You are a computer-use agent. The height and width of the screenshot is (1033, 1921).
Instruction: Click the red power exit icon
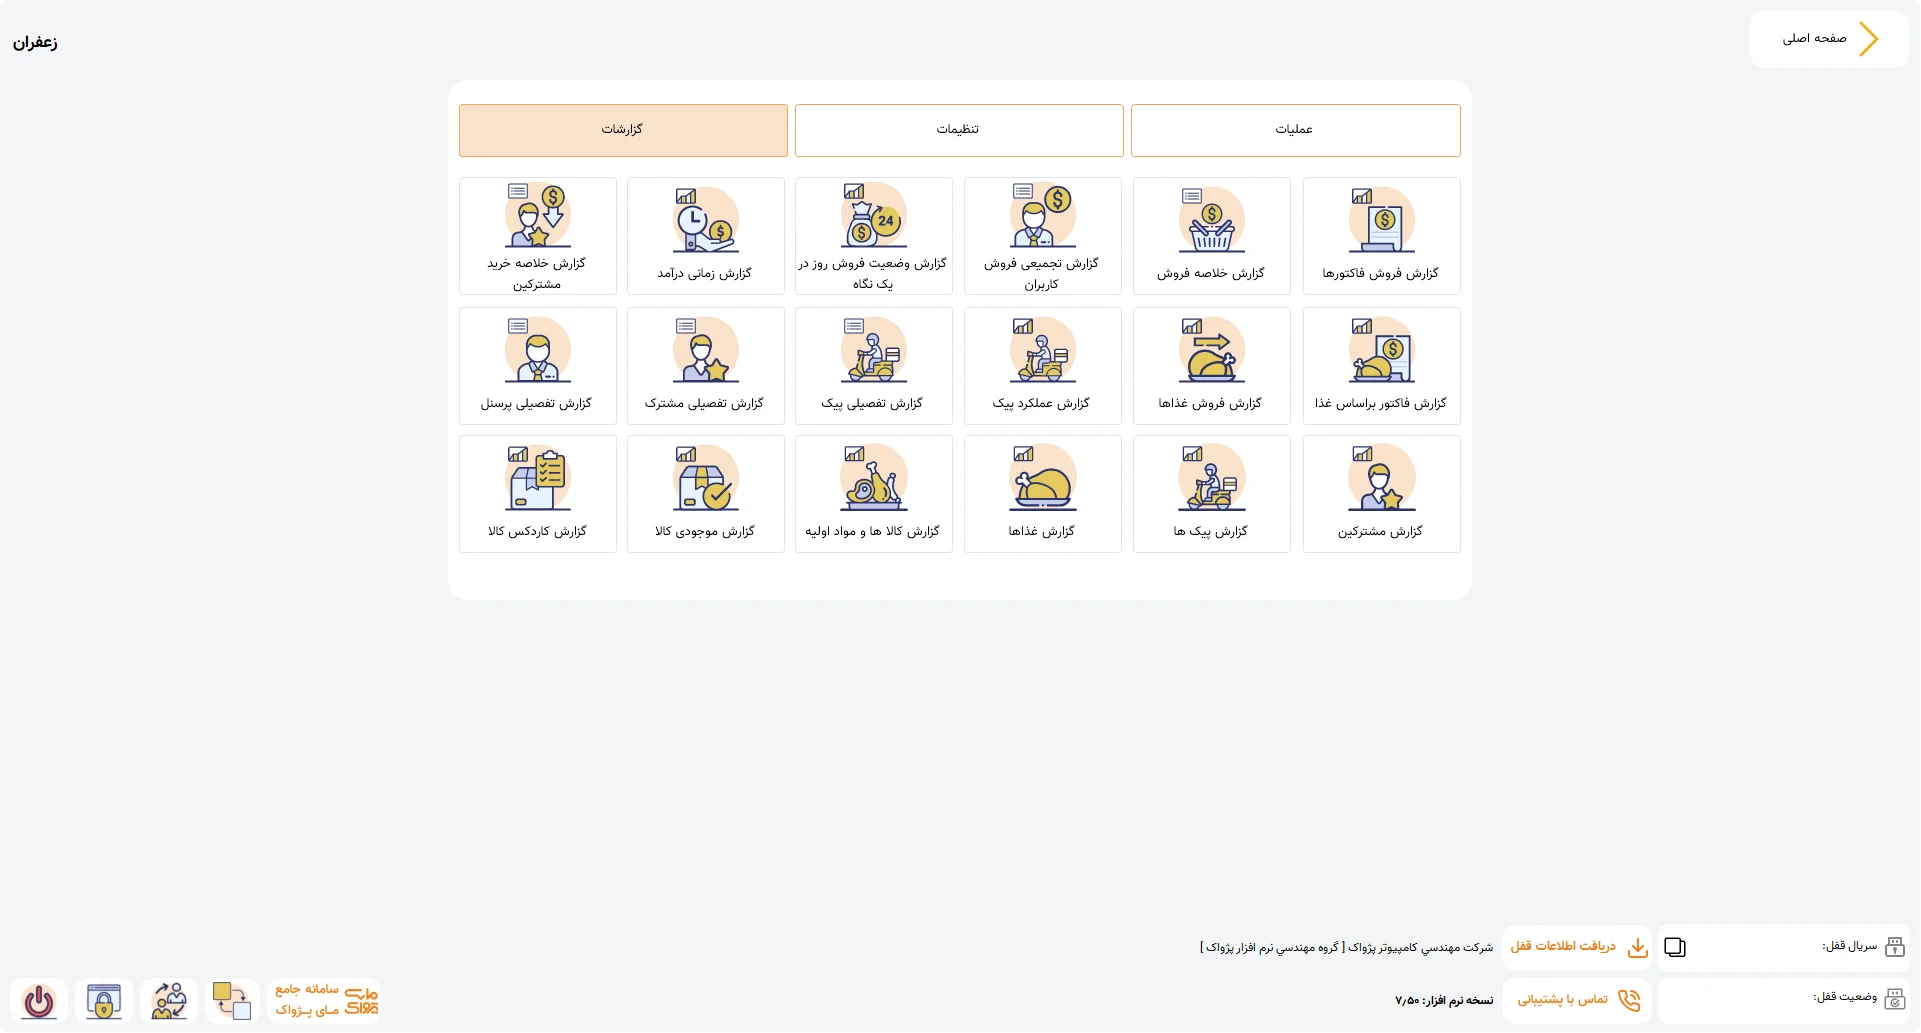click(x=39, y=1001)
